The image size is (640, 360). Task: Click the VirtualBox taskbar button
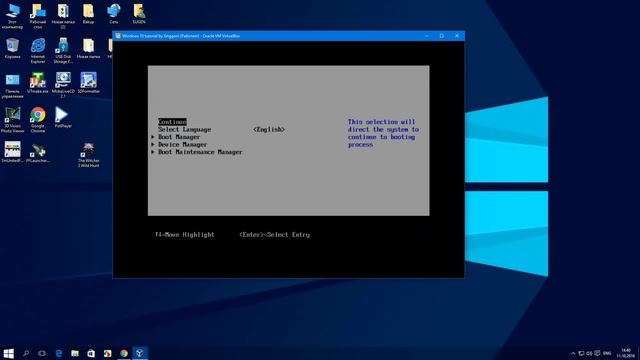click(140, 353)
